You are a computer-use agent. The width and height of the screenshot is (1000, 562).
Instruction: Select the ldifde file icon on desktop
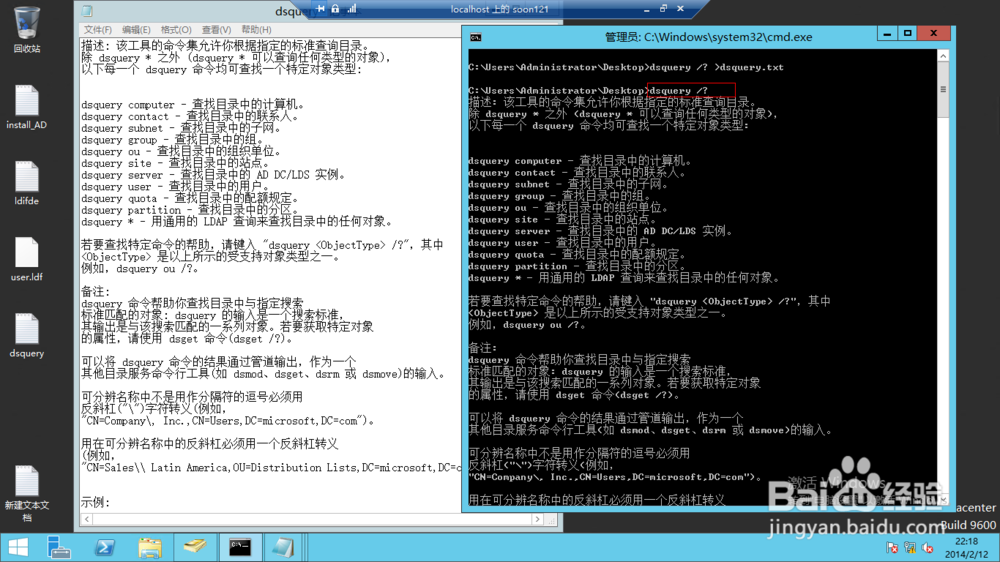pyautogui.click(x=26, y=183)
